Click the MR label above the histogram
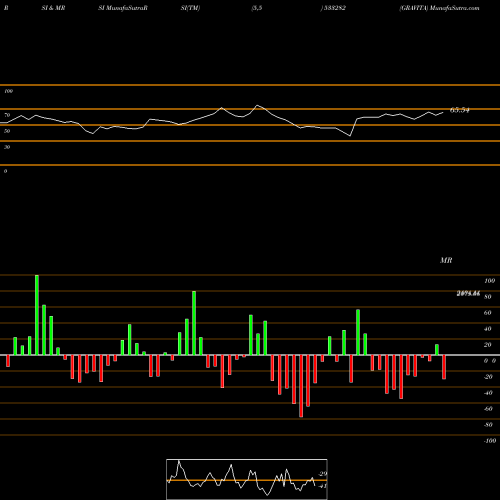The width and height of the screenshot is (500, 500). point(446,260)
